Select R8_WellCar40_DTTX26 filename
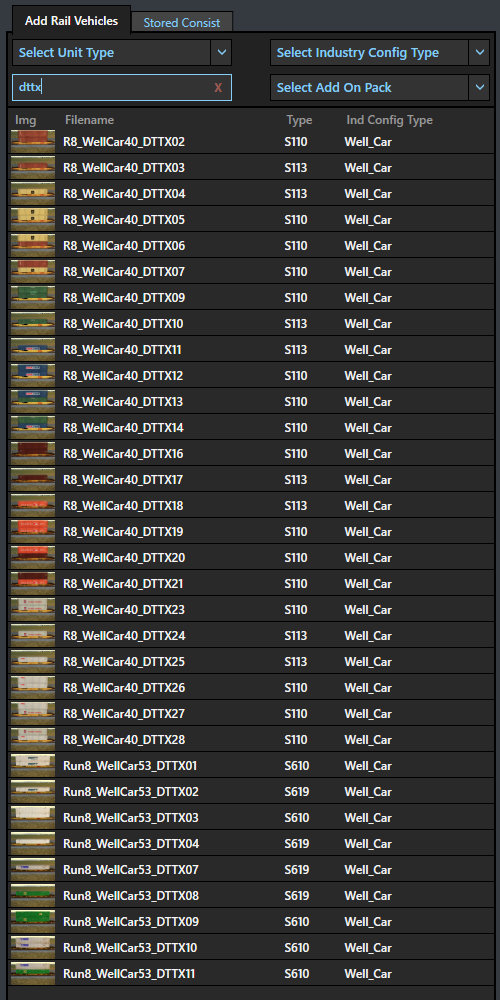 click(x=124, y=688)
